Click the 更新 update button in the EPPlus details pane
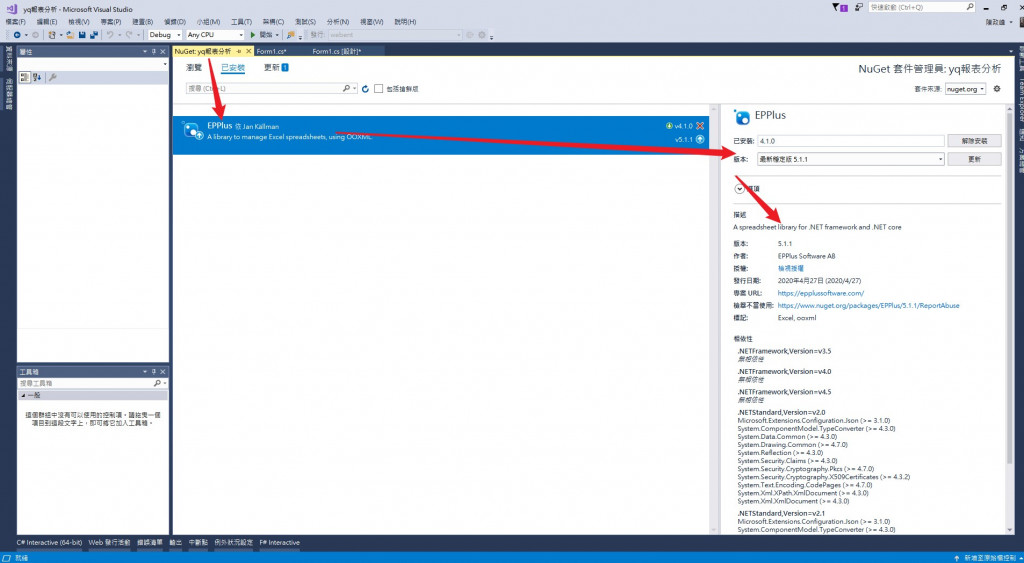Image resolution: width=1024 pixels, height=563 pixels. pyautogui.click(x=974, y=159)
